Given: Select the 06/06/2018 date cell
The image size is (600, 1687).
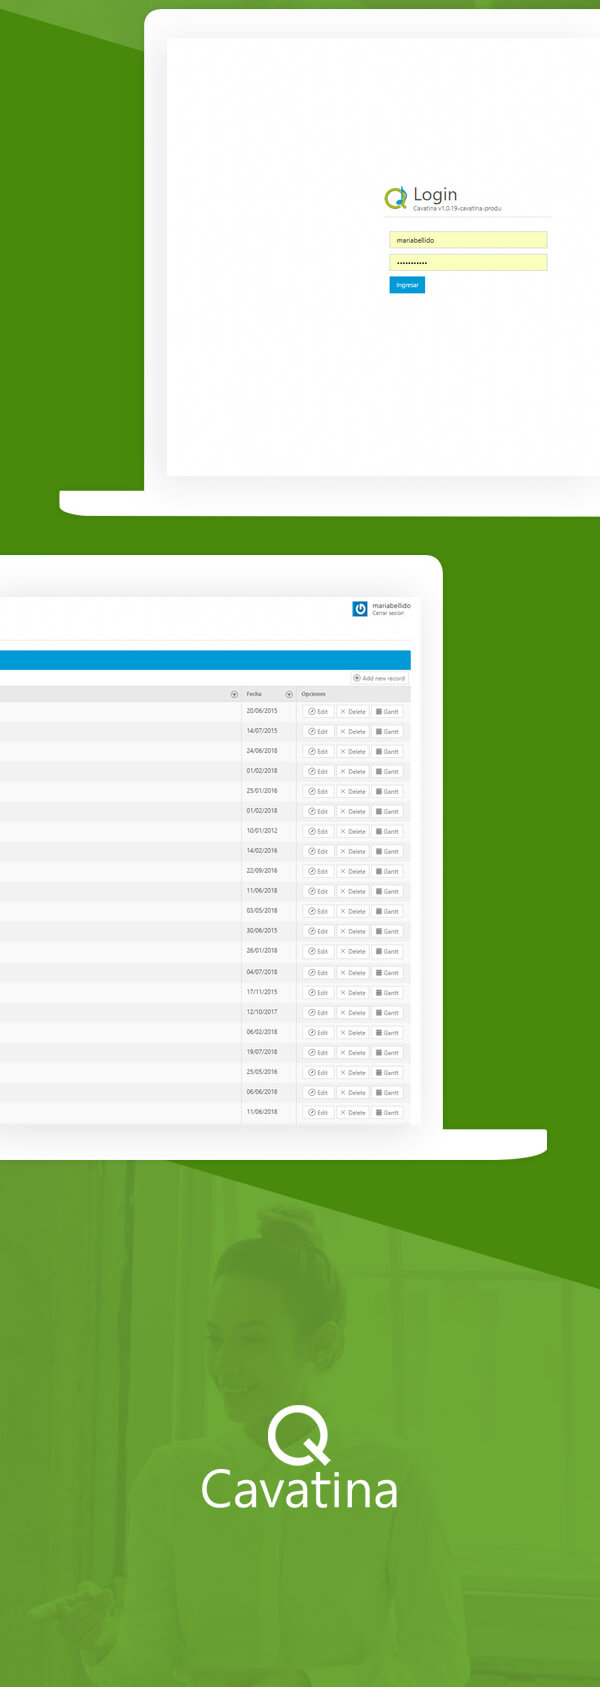Looking at the screenshot, I should 262,1092.
